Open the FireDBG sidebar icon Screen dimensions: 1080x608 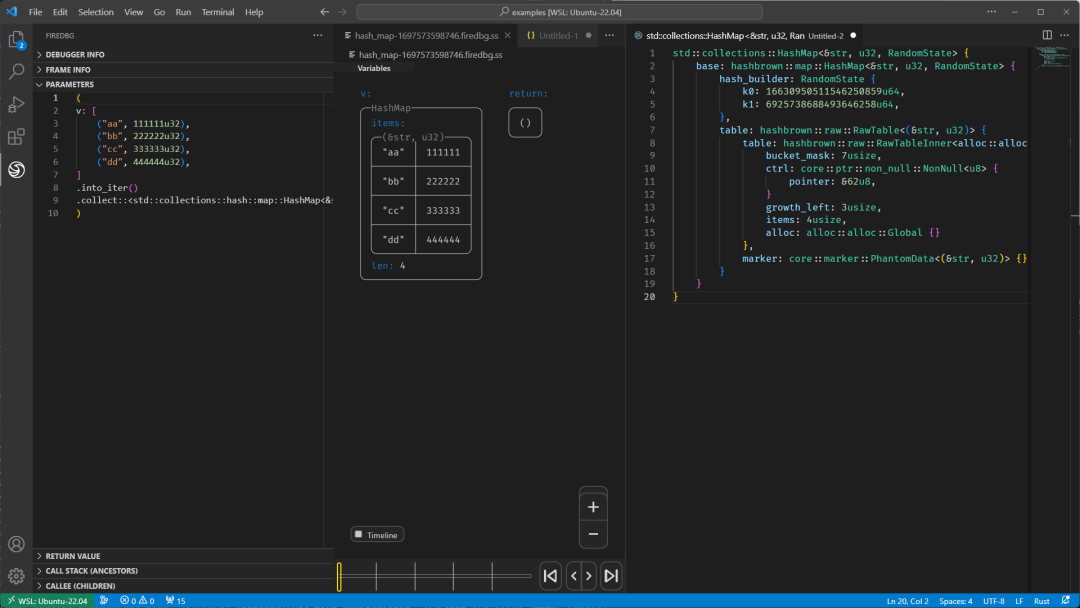point(16,170)
